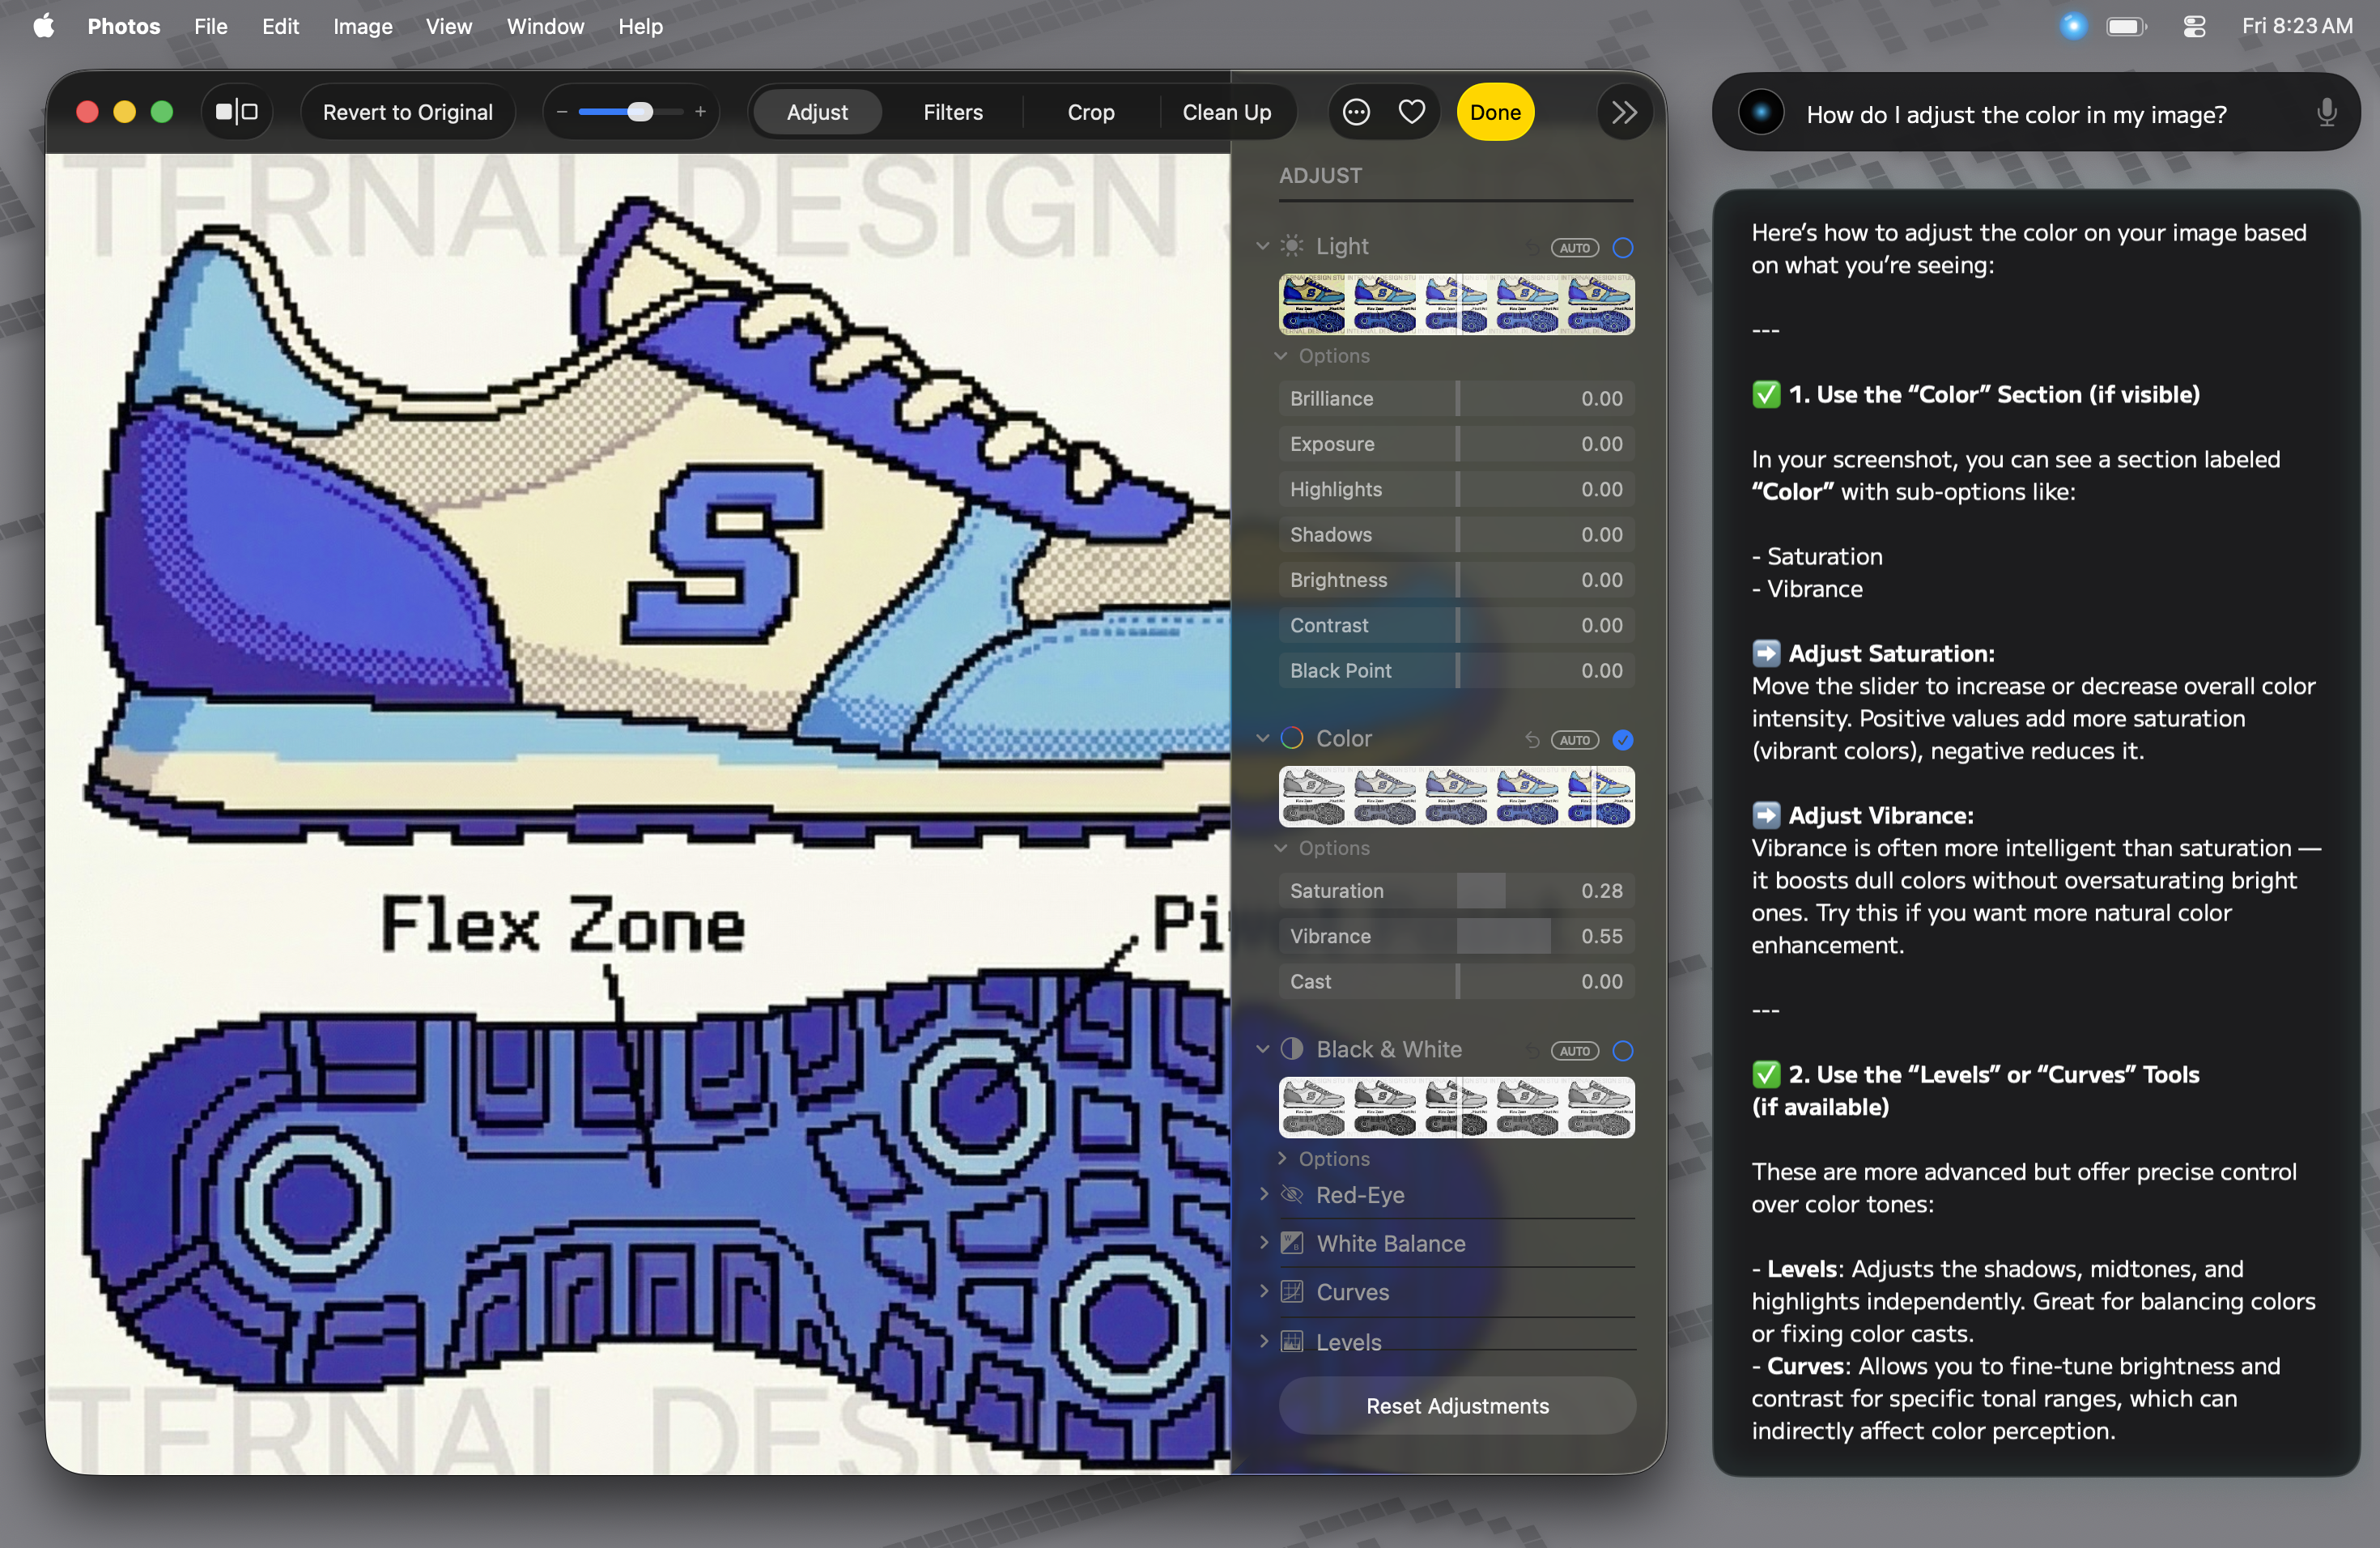
Task: Open the Help menu
Action: pos(640,26)
